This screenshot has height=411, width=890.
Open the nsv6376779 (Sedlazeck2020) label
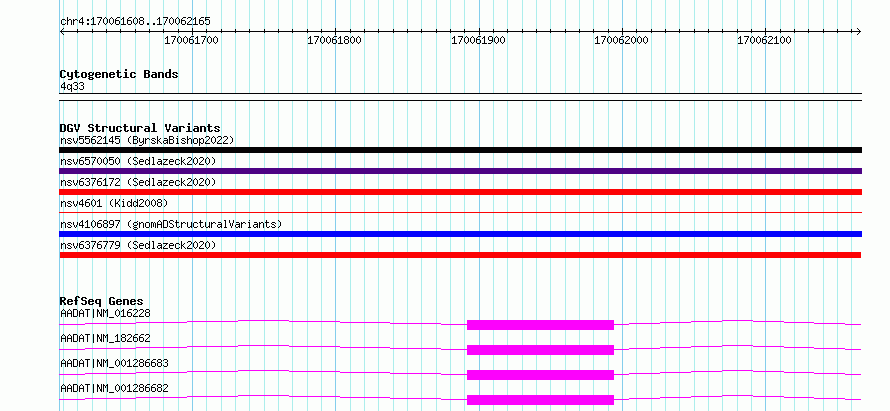pyautogui.click(x=138, y=245)
